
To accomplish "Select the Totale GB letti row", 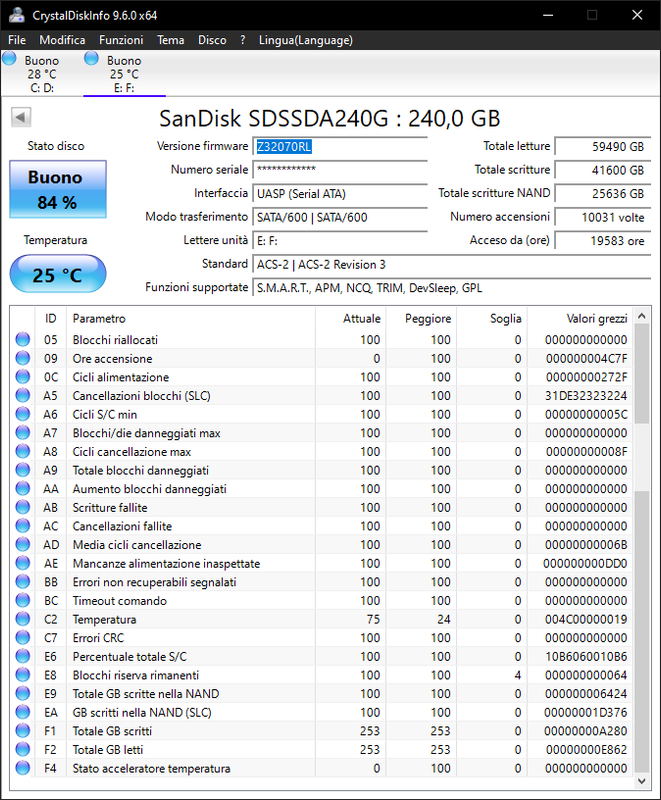I will pyautogui.click(x=321, y=749).
